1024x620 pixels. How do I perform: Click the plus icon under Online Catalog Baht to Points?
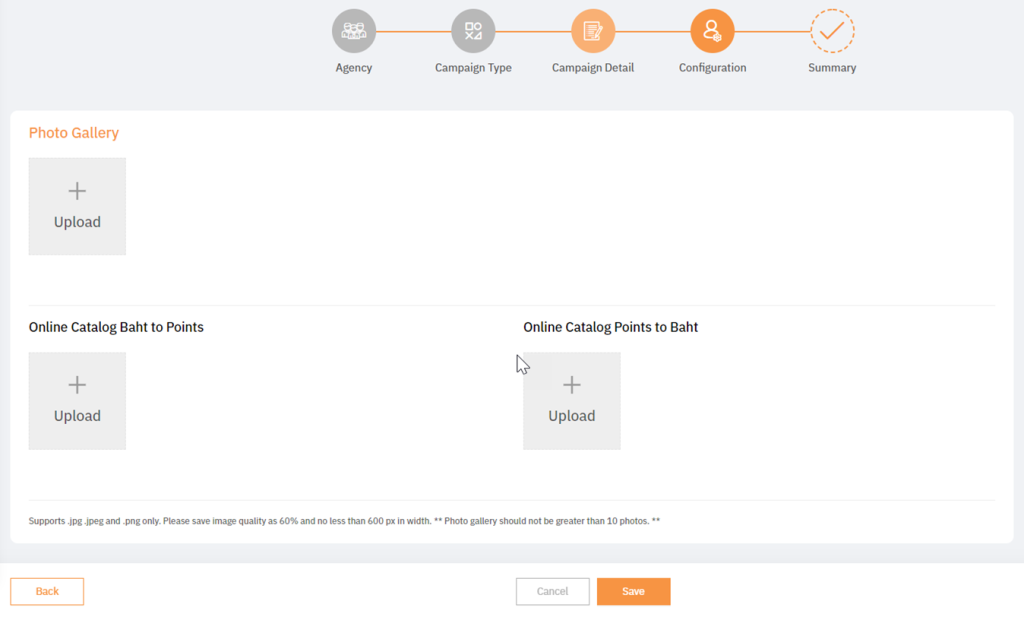(77, 384)
